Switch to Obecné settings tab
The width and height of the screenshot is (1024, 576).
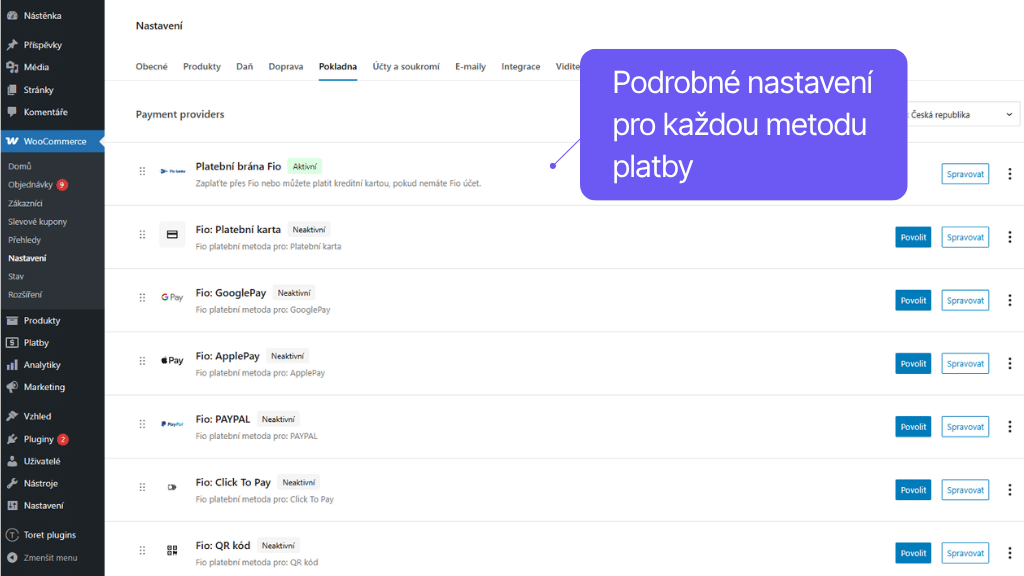coord(152,67)
